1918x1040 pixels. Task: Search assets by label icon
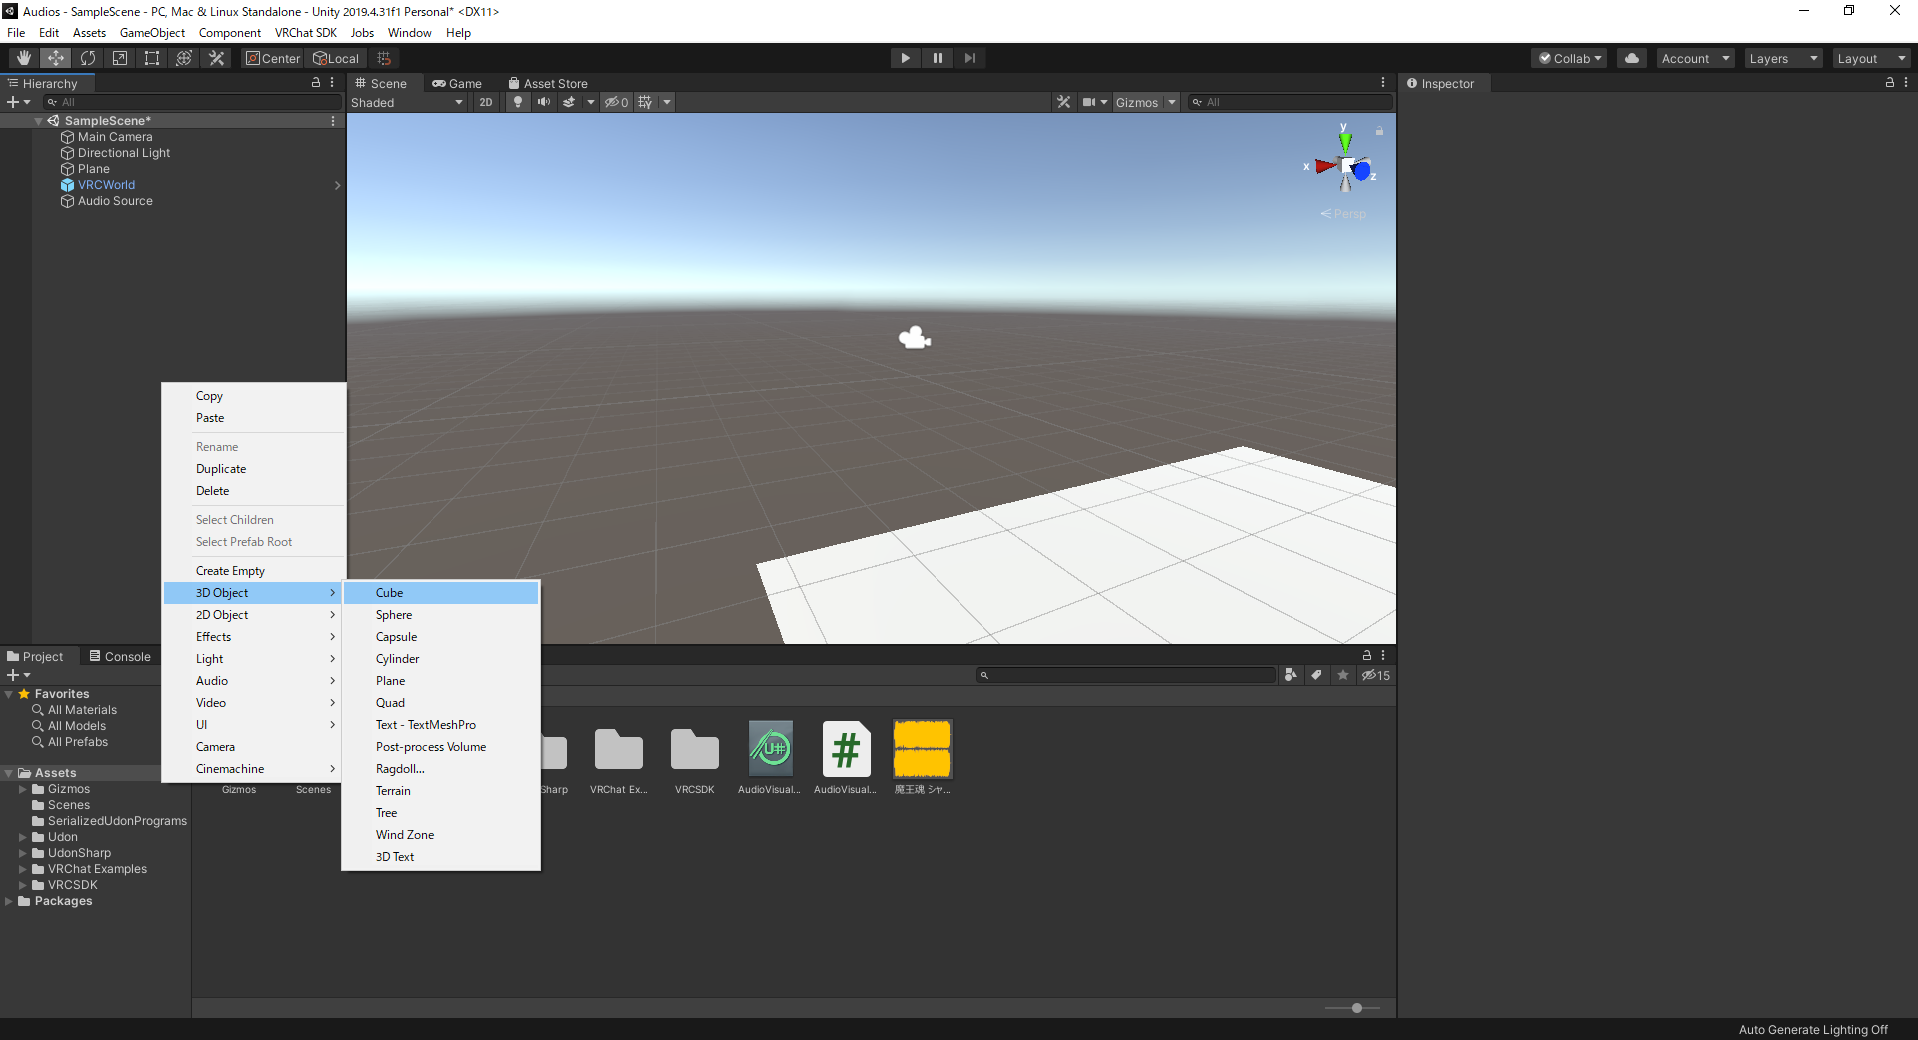pyautogui.click(x=1317, y=675)
